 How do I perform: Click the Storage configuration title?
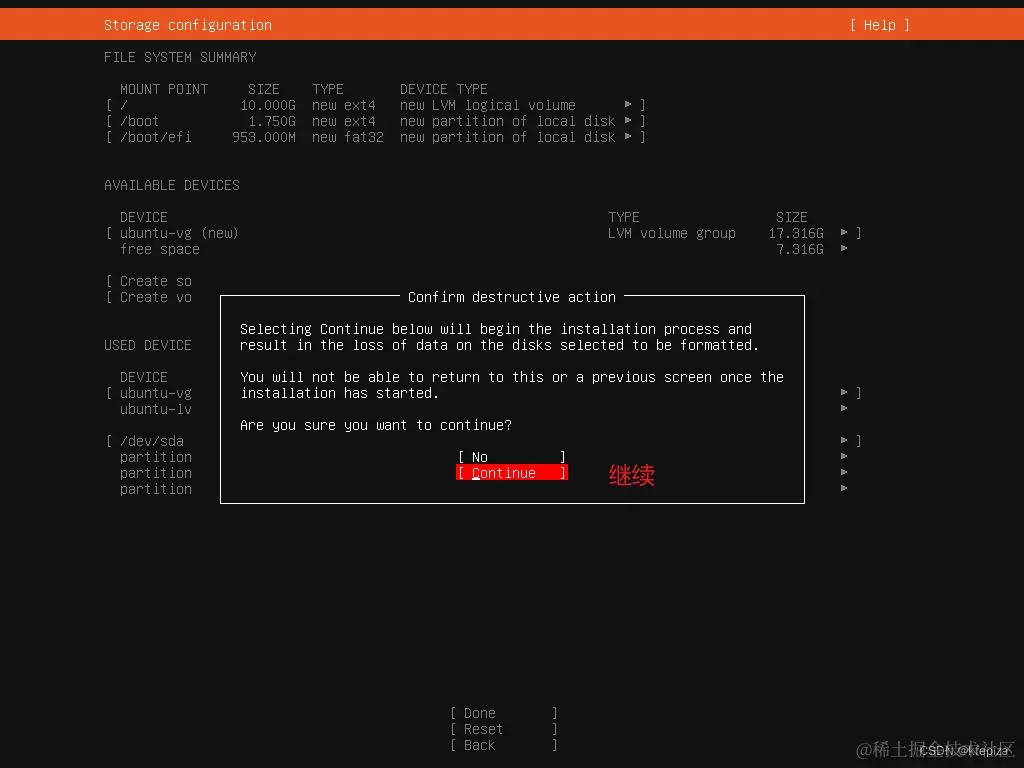pyautogui.click(x=187, y=25)
